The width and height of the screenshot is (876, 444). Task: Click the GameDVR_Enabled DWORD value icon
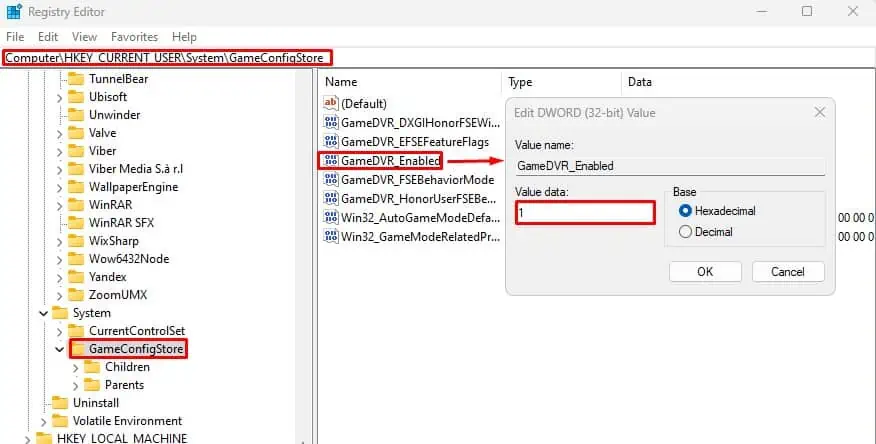331,161
